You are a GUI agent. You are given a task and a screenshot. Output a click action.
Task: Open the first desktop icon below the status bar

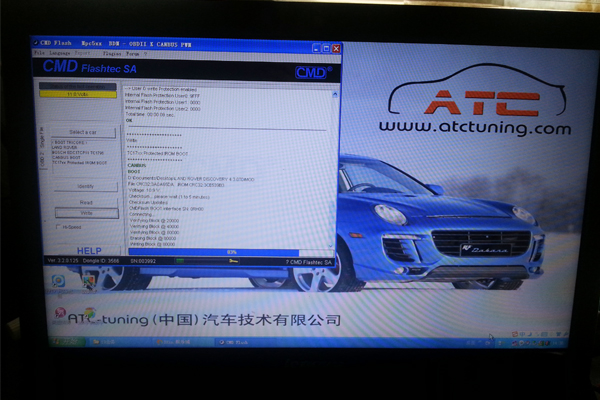pos(58,281)
